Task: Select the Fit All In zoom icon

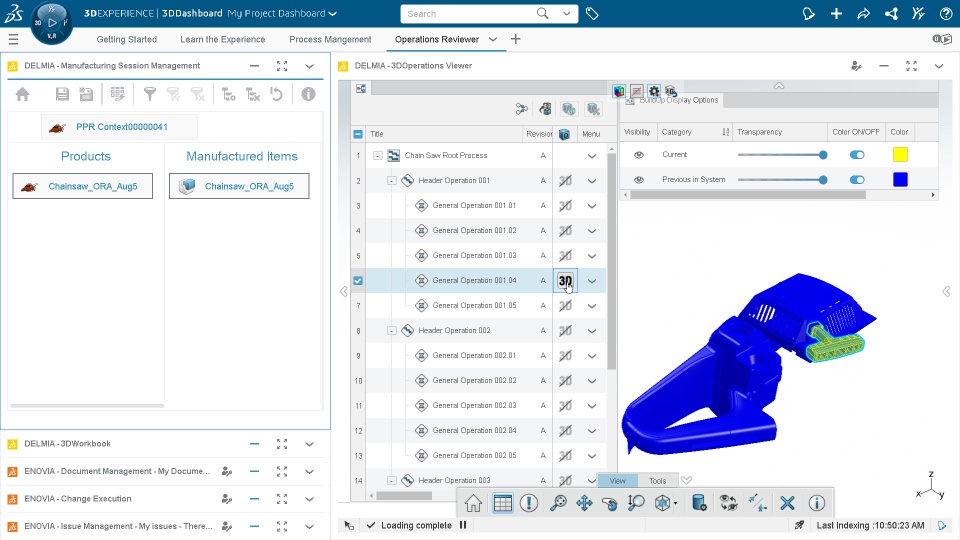Action: [x=558, y=503]
